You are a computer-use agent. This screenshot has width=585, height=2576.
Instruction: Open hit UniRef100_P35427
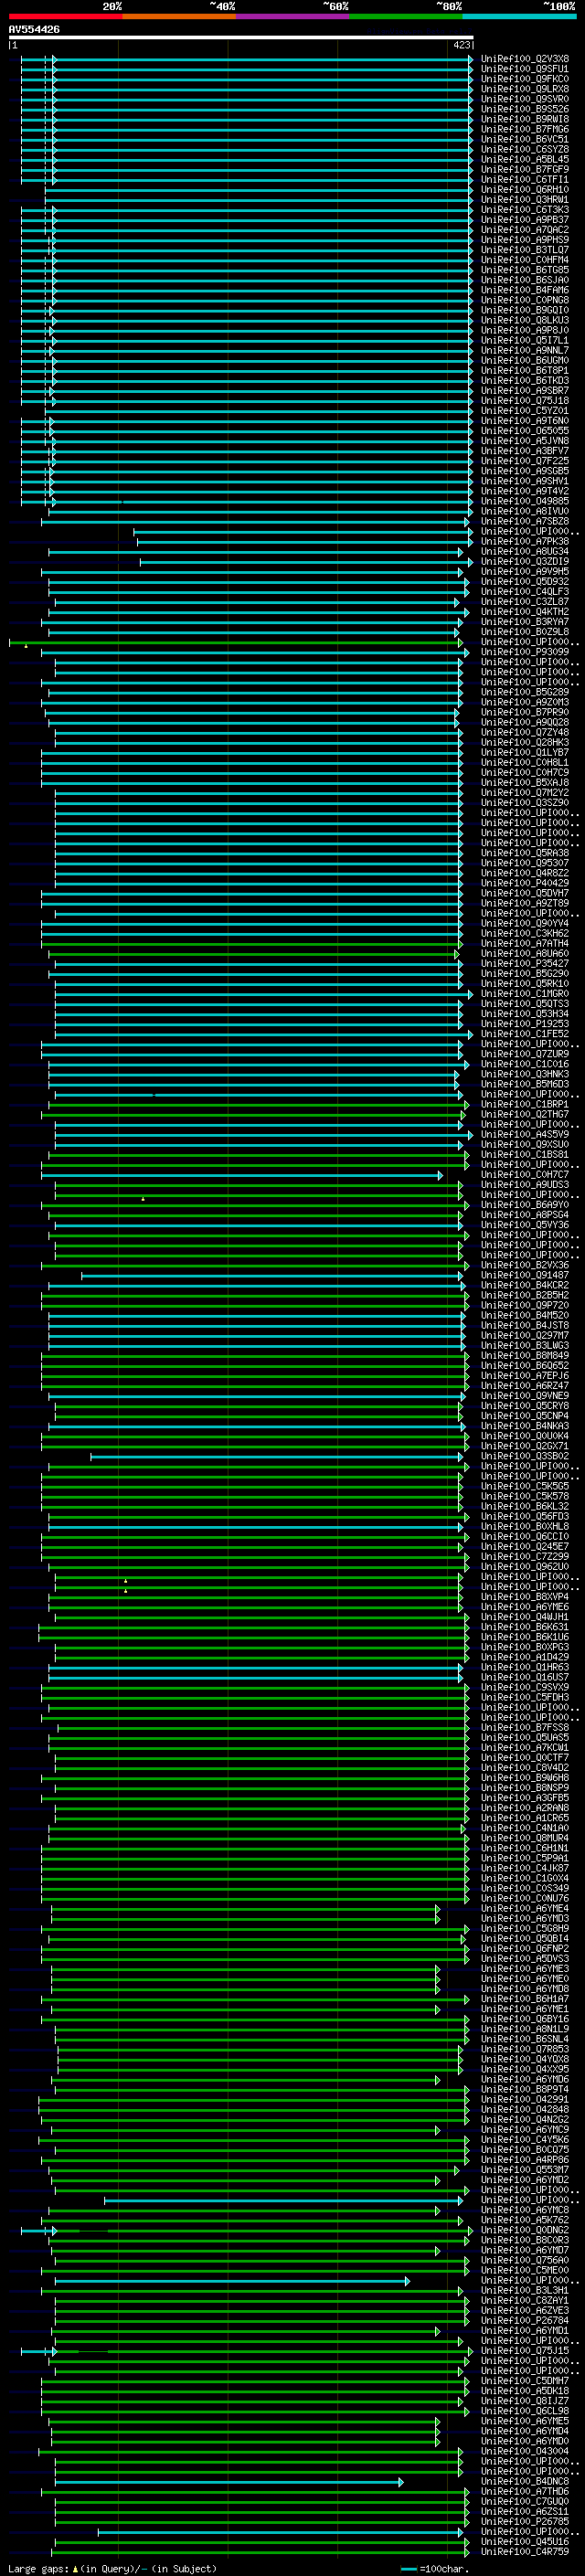525,964
